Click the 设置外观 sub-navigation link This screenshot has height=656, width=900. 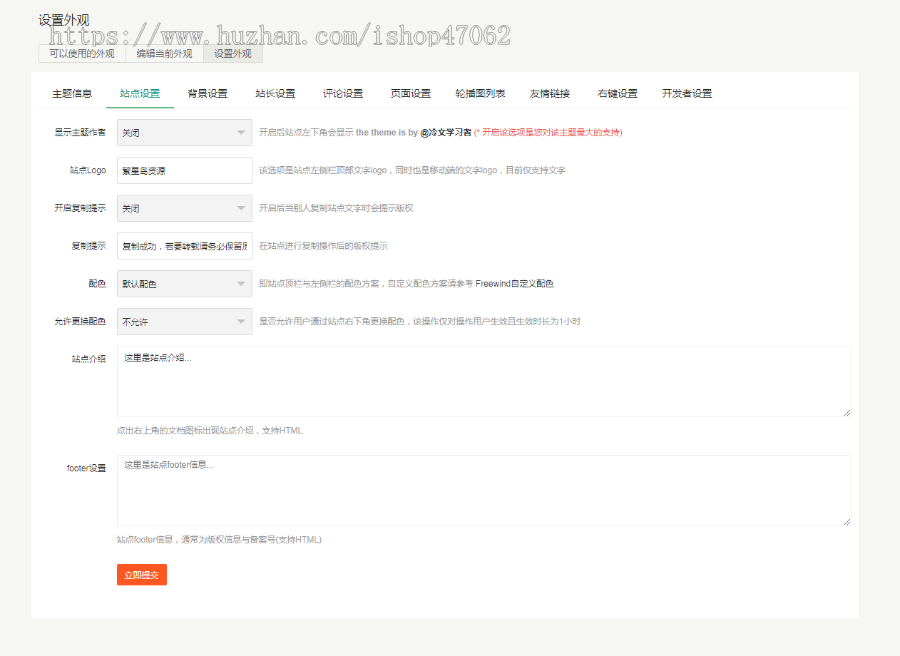pyautogui.click(x=233, y=54)
